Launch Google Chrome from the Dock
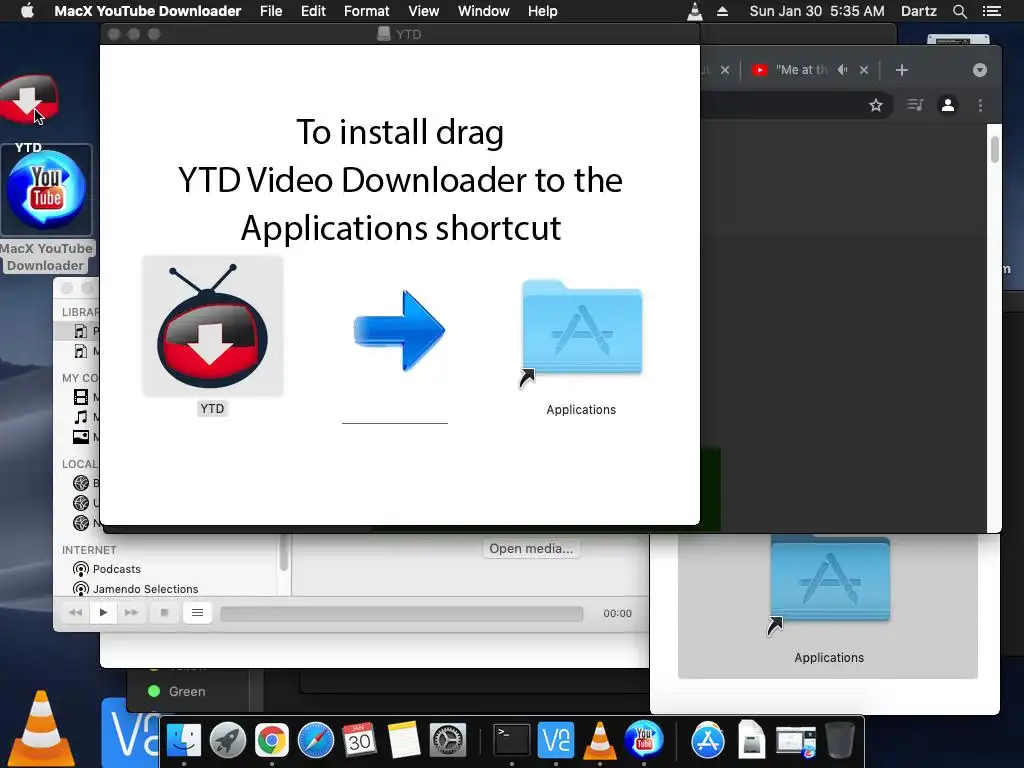This screenshot has width=1024, height=768. (x=272, y=740)
